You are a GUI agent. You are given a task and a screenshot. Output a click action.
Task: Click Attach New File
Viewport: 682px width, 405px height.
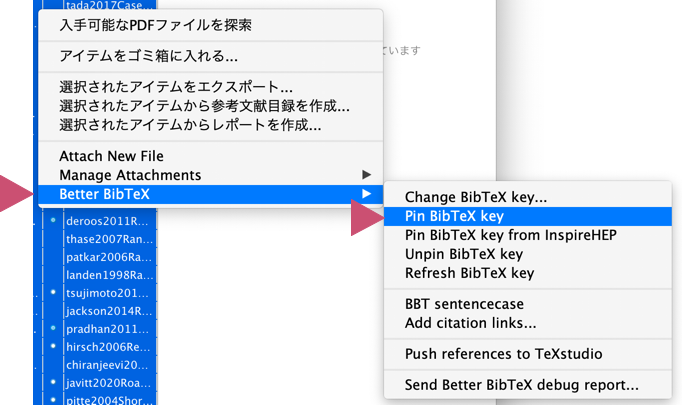tap(111, 156)
